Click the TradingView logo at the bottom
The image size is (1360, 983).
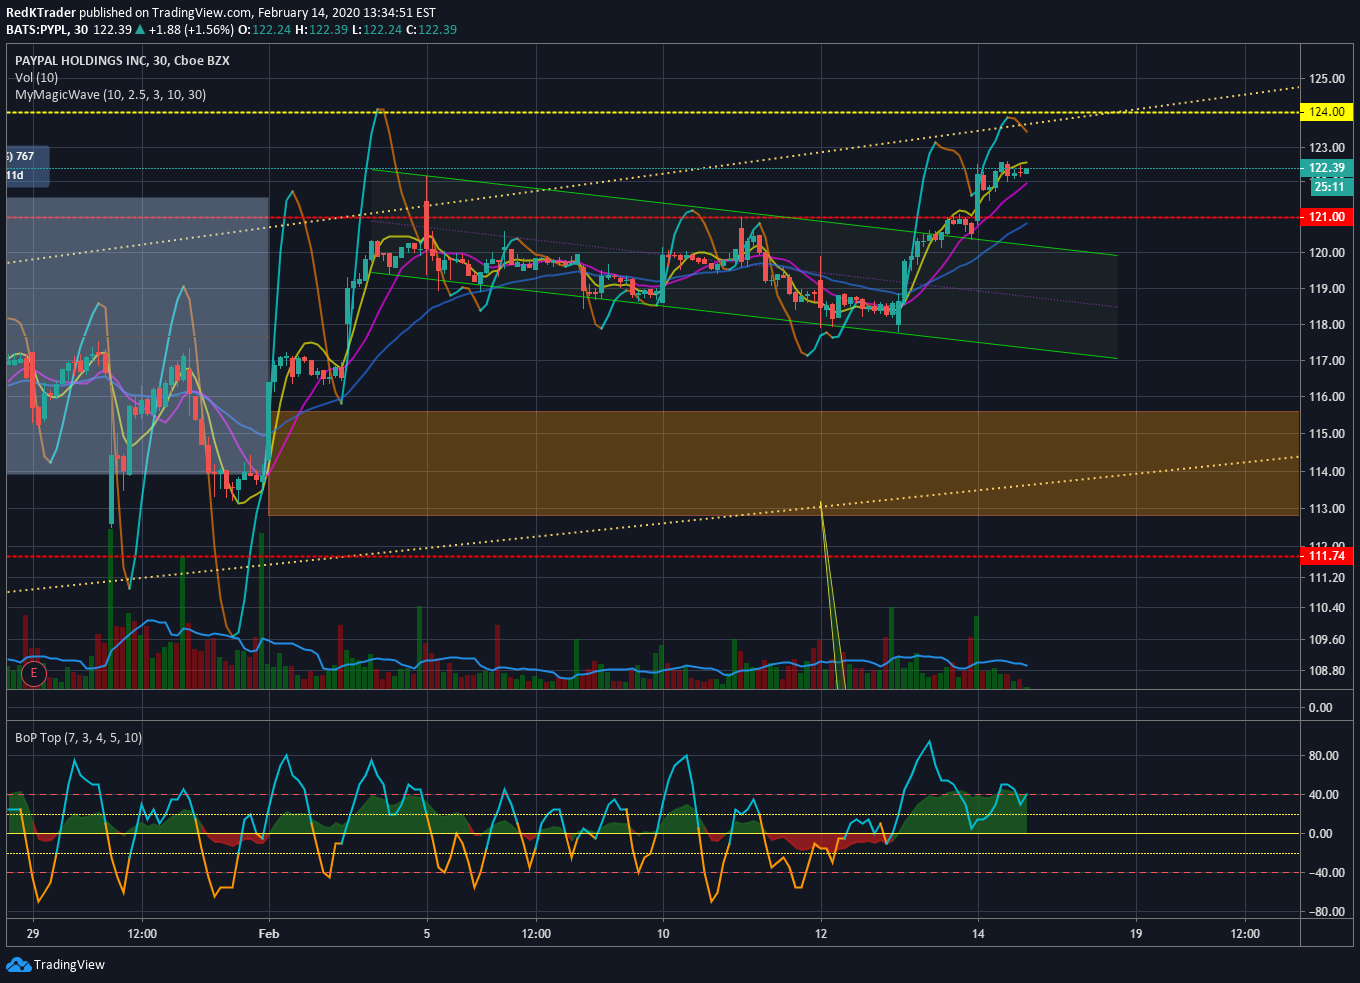click(56, 964)
